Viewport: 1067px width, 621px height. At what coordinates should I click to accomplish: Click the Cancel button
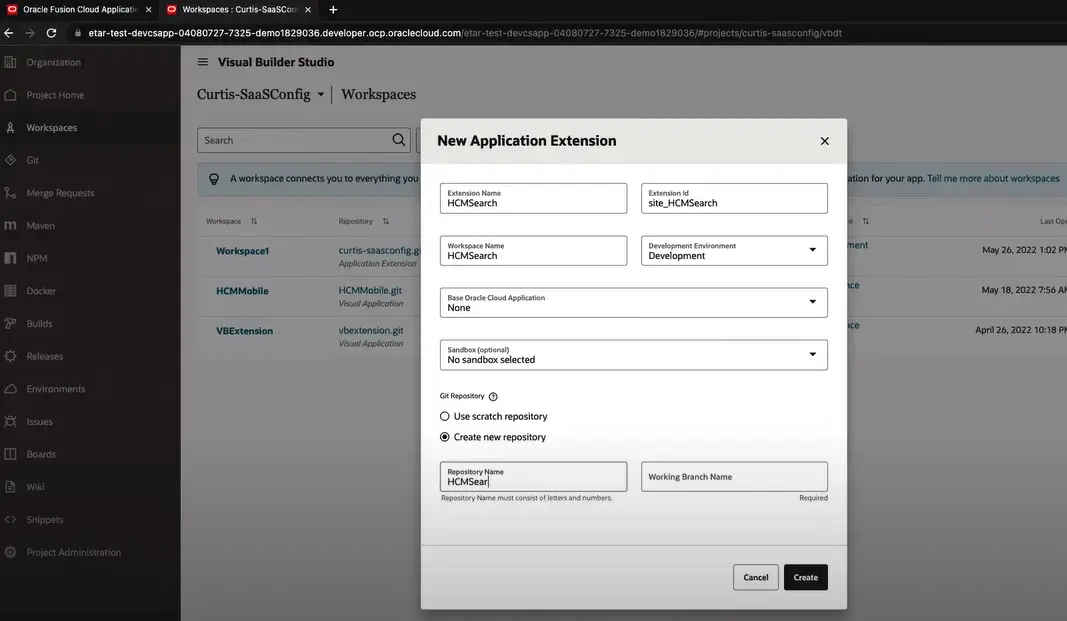click(755, 577)
